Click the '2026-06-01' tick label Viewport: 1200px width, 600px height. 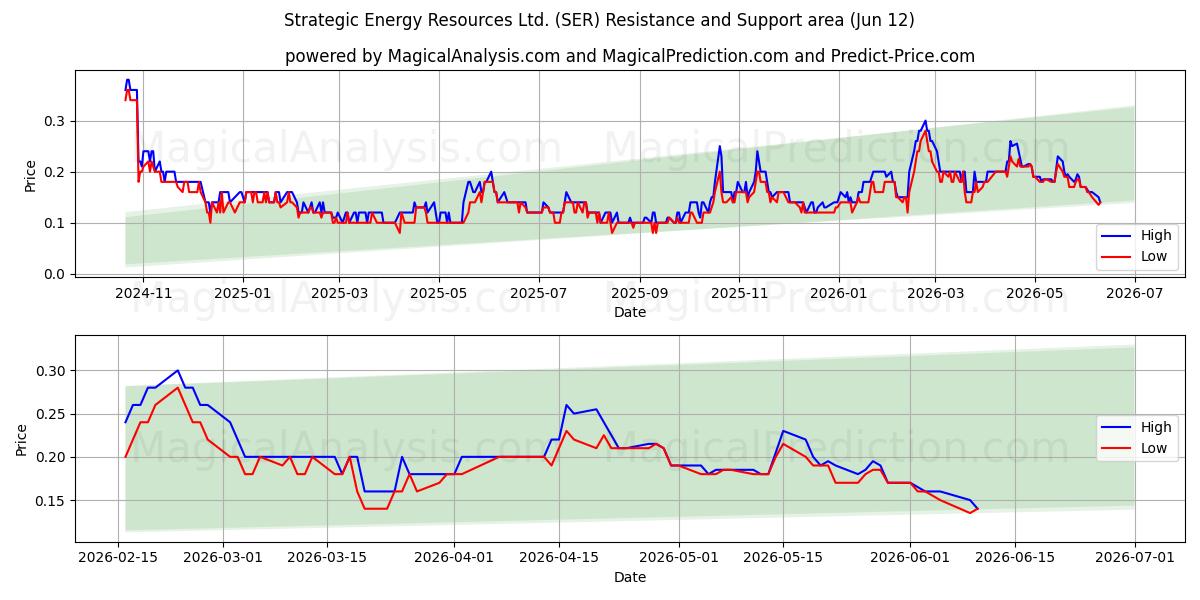click(911, 558)
